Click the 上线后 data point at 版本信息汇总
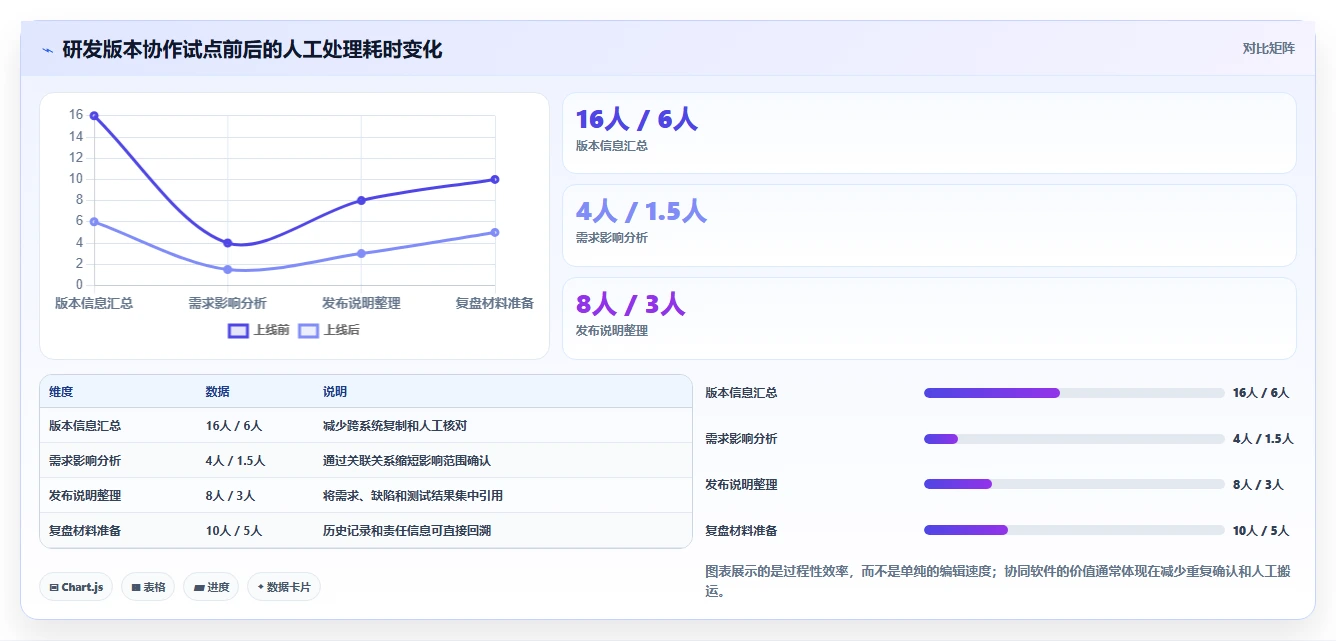The height and width of the screenshot is (641, 1336). click(94, 222)
